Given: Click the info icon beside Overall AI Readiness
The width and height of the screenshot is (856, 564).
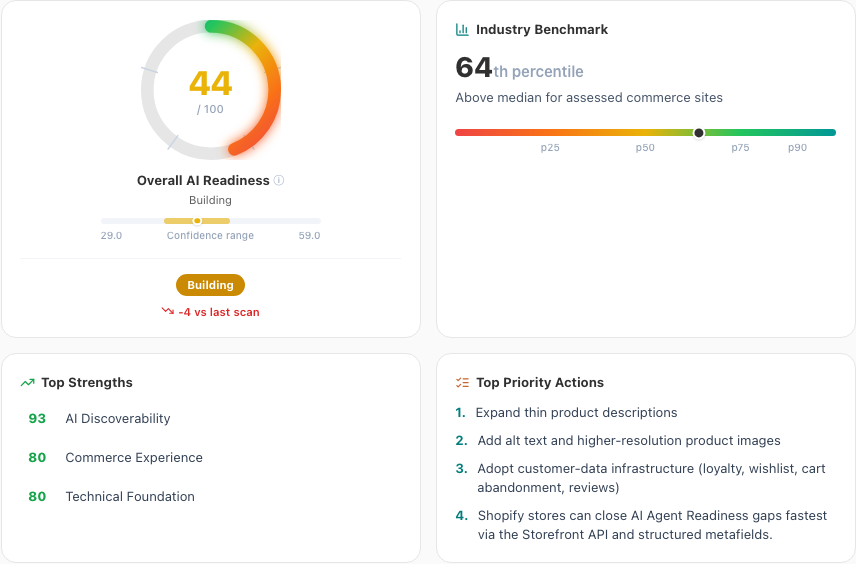Looking at the screenshot, I should point(279,180).
